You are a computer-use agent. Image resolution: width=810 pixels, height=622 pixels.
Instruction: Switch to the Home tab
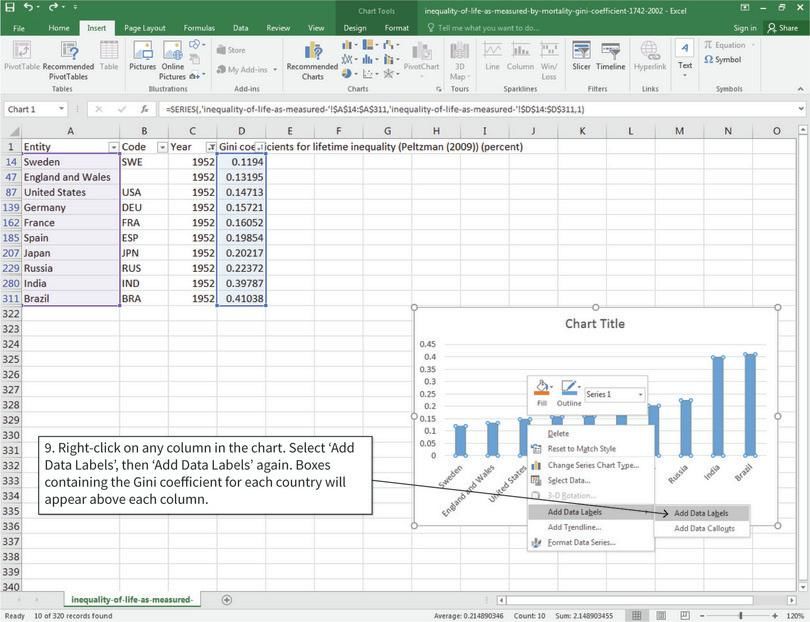(x=59, y=28)
